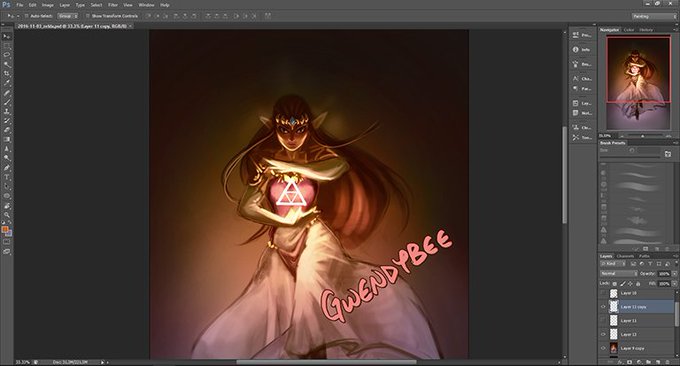
Task: Switch to the Channels tab
Action: (625, 256)
